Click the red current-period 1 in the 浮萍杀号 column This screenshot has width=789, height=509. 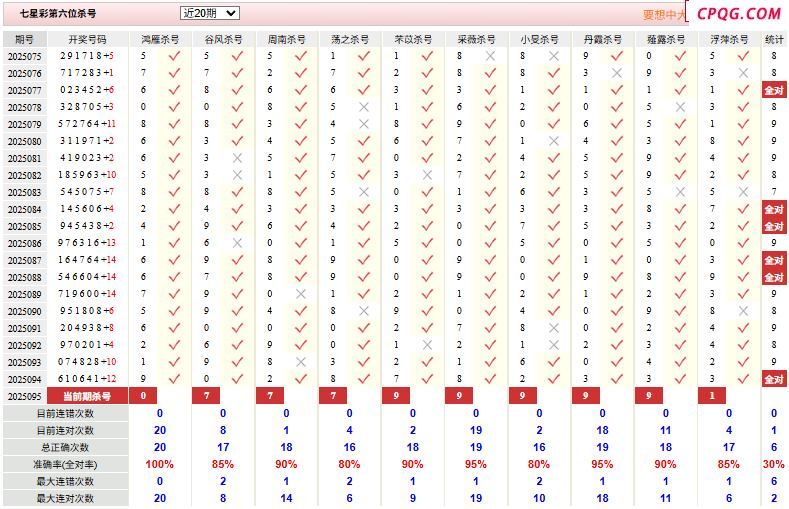click(712, 396)
